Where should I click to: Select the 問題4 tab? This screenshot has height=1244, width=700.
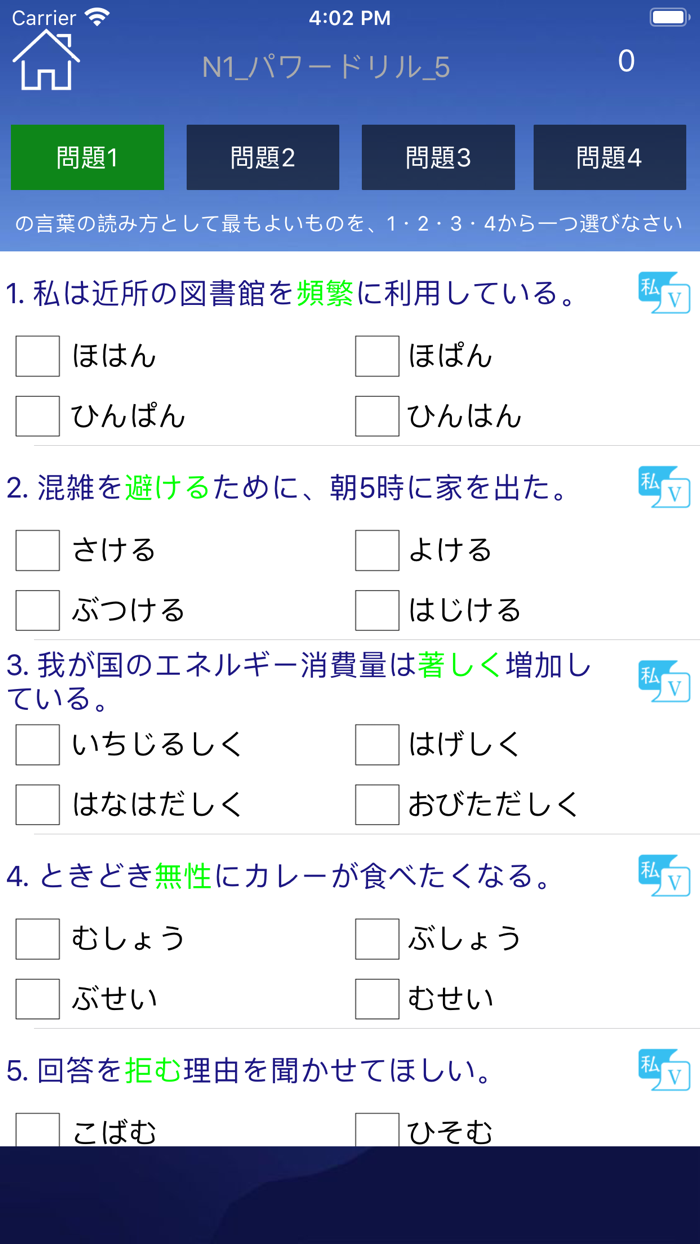pos(609,157)
